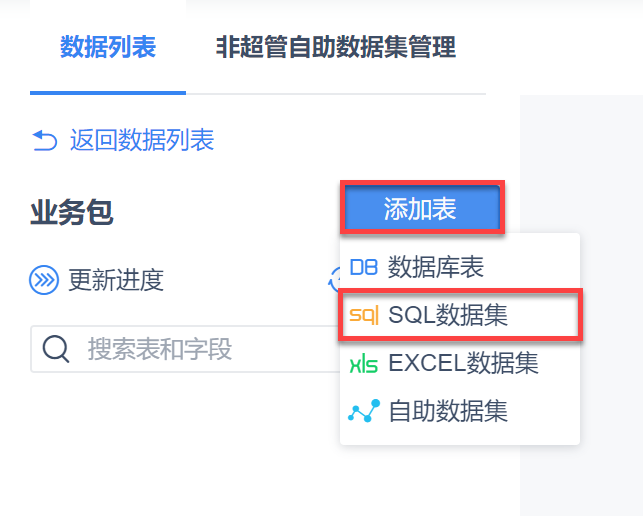Click the 业务包 heading
The image size is (643, 516).
pos(72,212)
